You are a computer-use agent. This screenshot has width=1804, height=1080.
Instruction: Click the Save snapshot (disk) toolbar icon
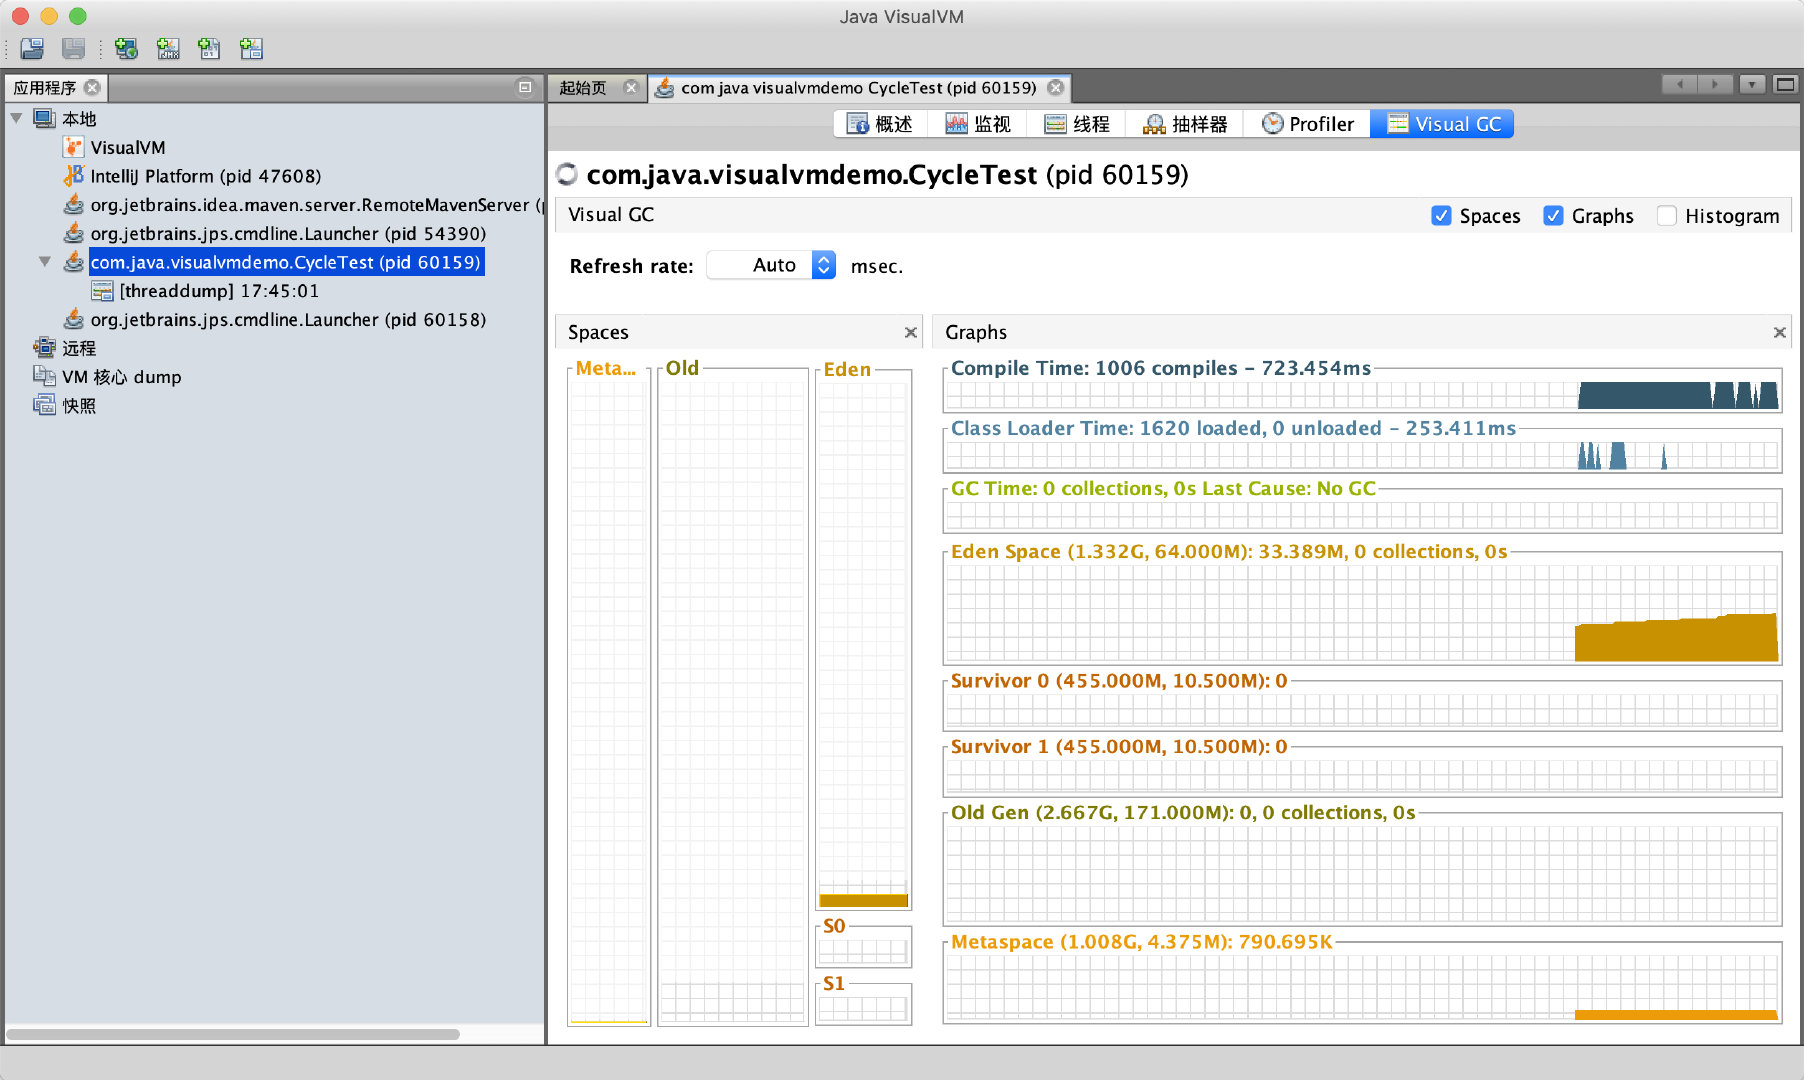click(x=73, y=48)
